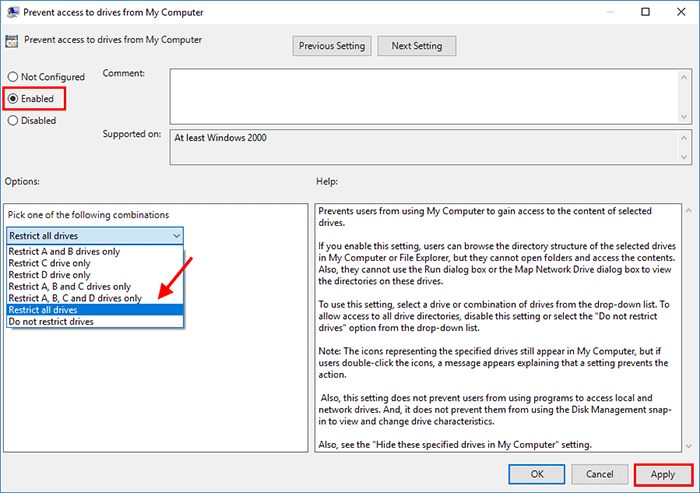The width and height of the screenshot is (700, 493).
Task: Close the policy dialog window
Action: point(681,12)
